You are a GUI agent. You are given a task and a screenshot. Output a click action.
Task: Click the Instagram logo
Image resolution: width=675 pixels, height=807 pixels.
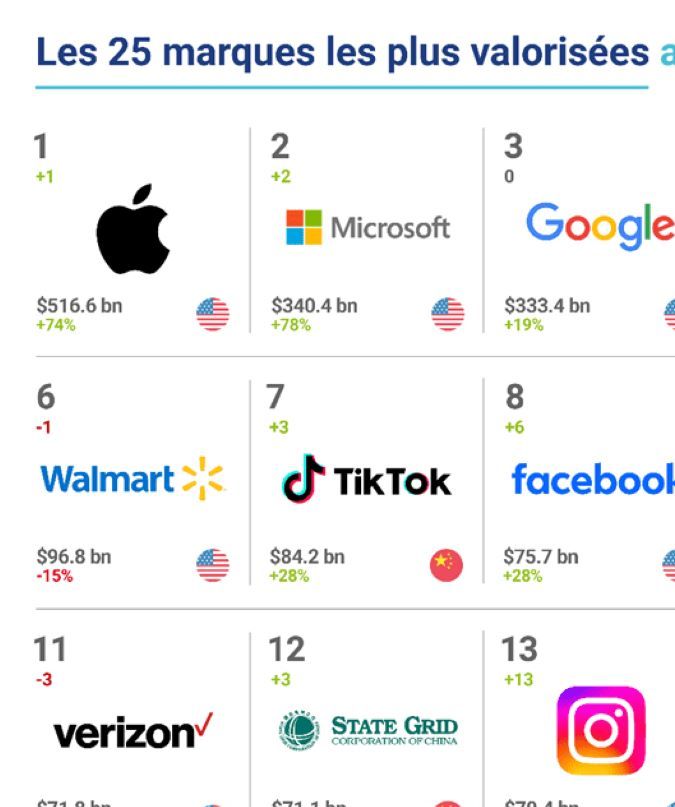[600, 731]
